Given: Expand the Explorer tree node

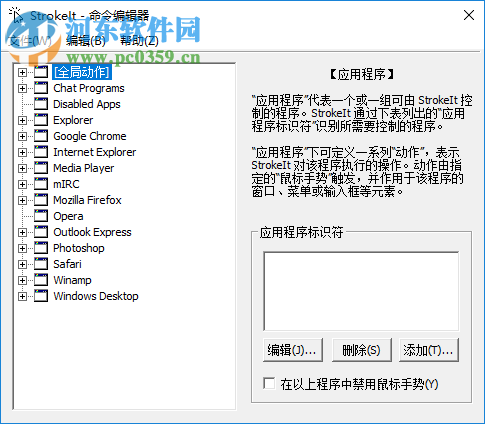Looking at the screenshot, I should pos(22,120).
